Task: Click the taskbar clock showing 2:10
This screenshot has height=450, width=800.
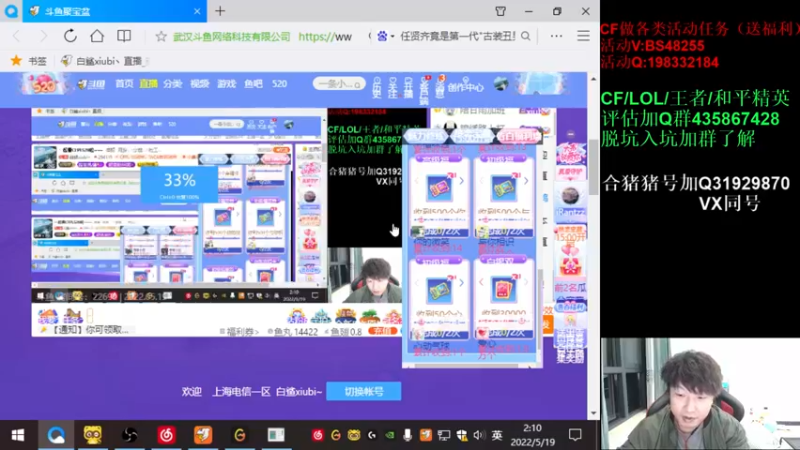Action: (x=533, y=435)
